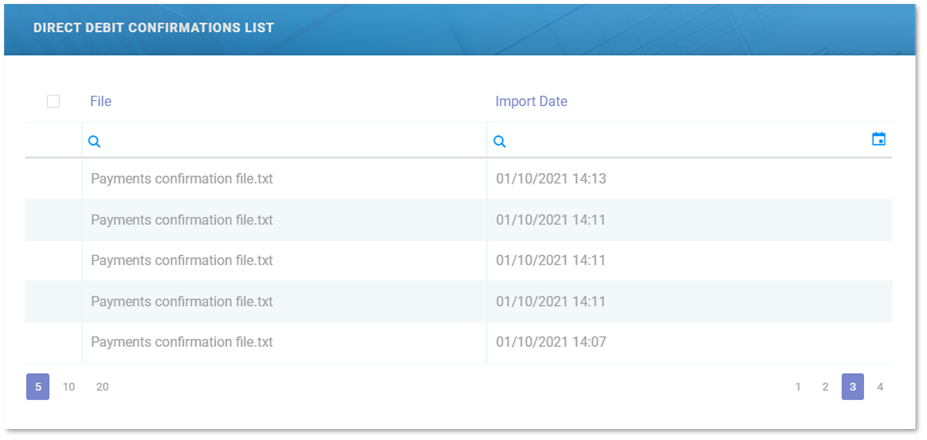
Task: Go to page 1 of the list
Action: coord(798,387)
